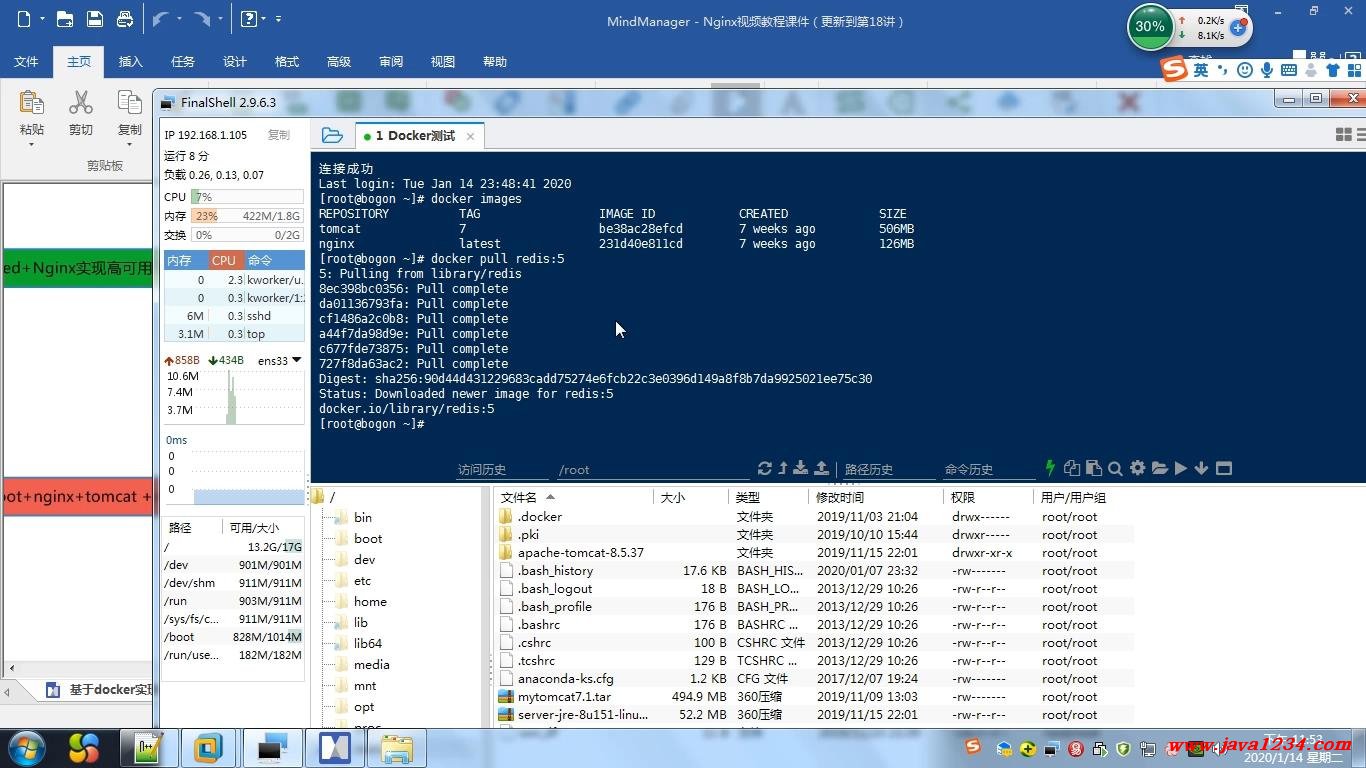The height and width of the screenshot is (768, 1366).
Task: Select the apache-tomcat-8.5.37 folder row
Action: 815,553
